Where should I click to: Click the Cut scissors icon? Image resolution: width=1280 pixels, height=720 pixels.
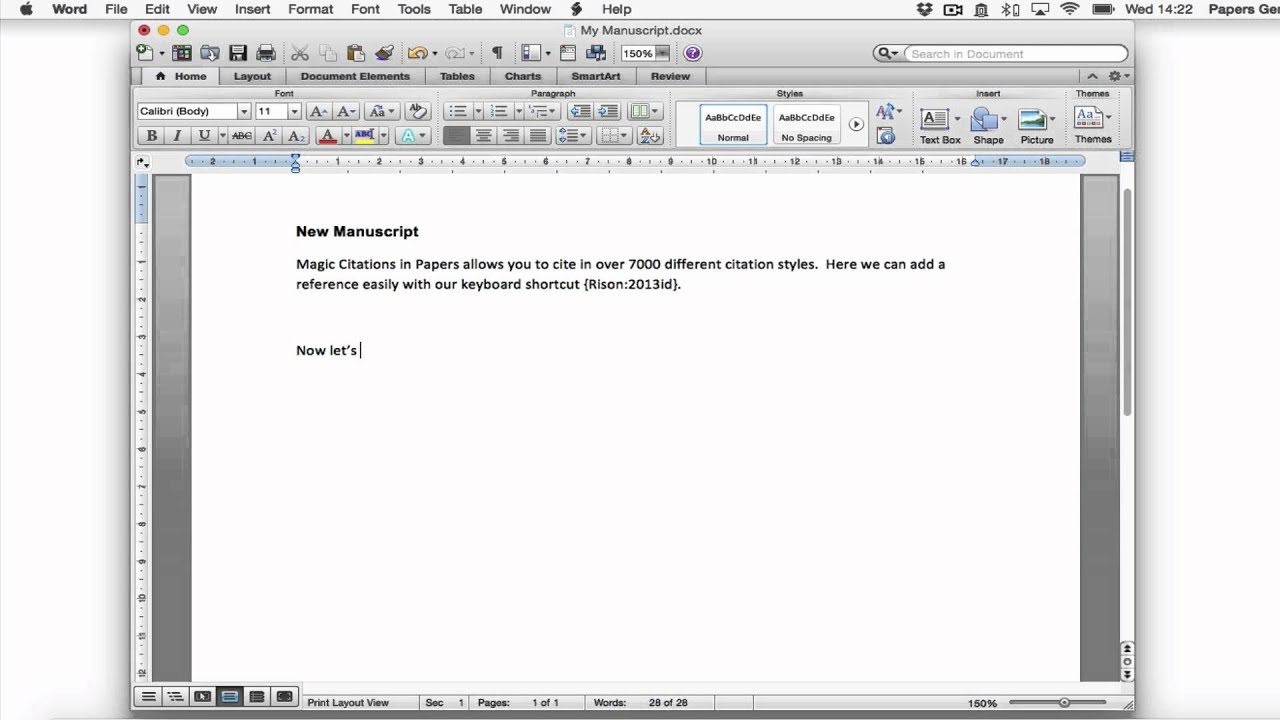point(300,53)
